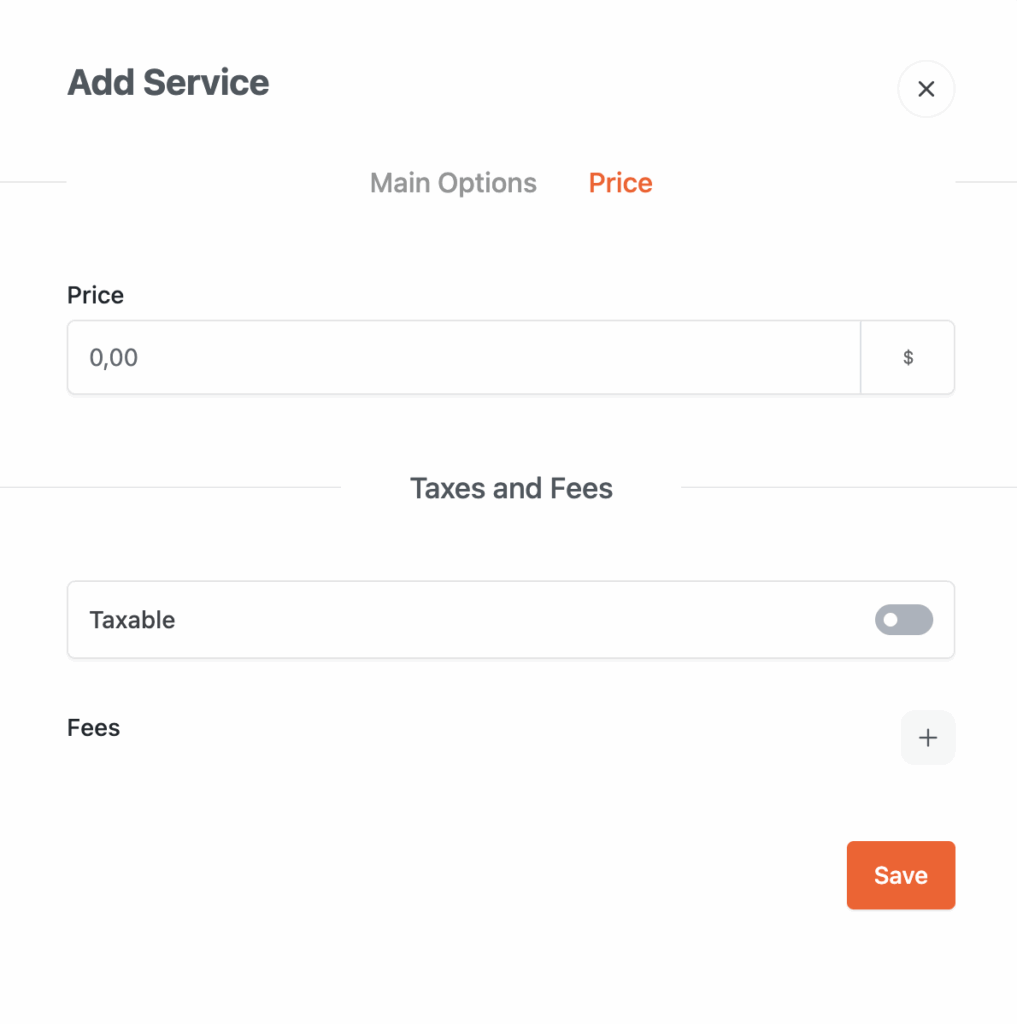Viewport: 1017px width, 1024px height.
Task: Select the Price tab
Action: click(620, 183)
